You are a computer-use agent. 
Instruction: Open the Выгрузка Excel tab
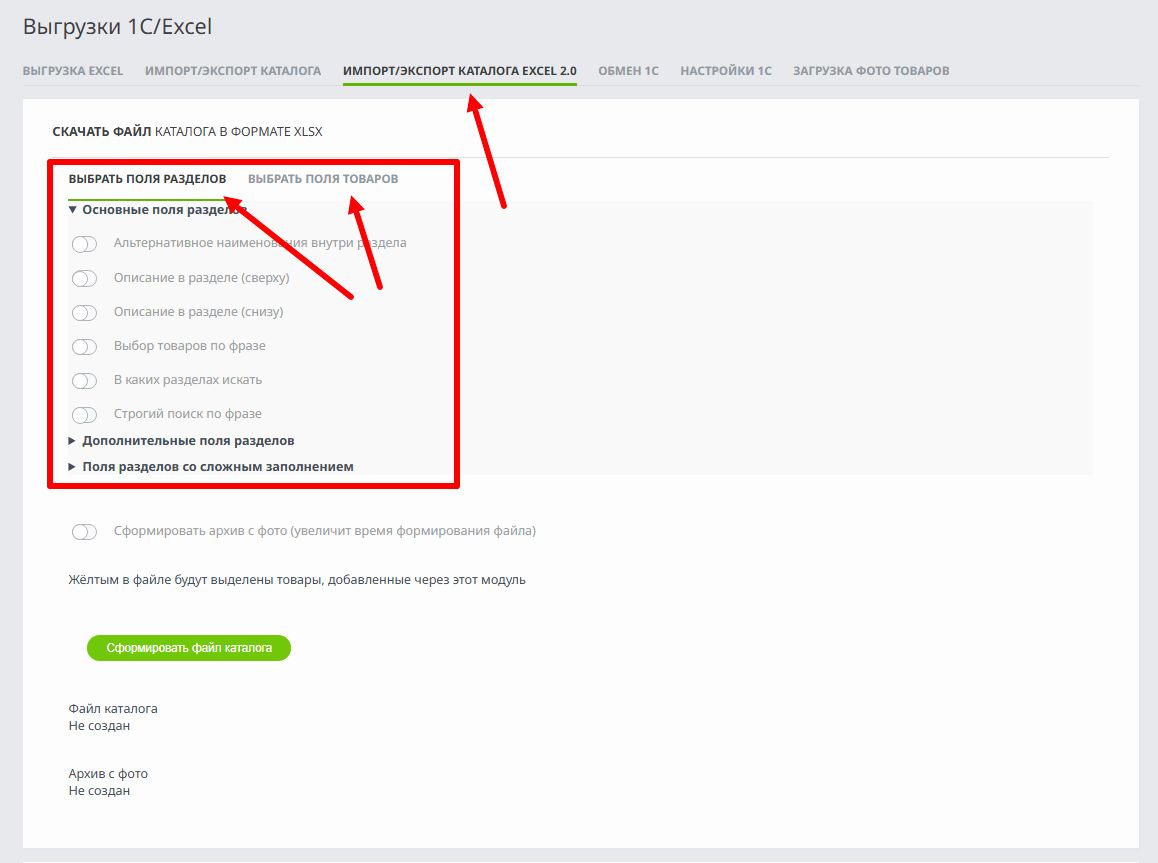click(72, 71)
